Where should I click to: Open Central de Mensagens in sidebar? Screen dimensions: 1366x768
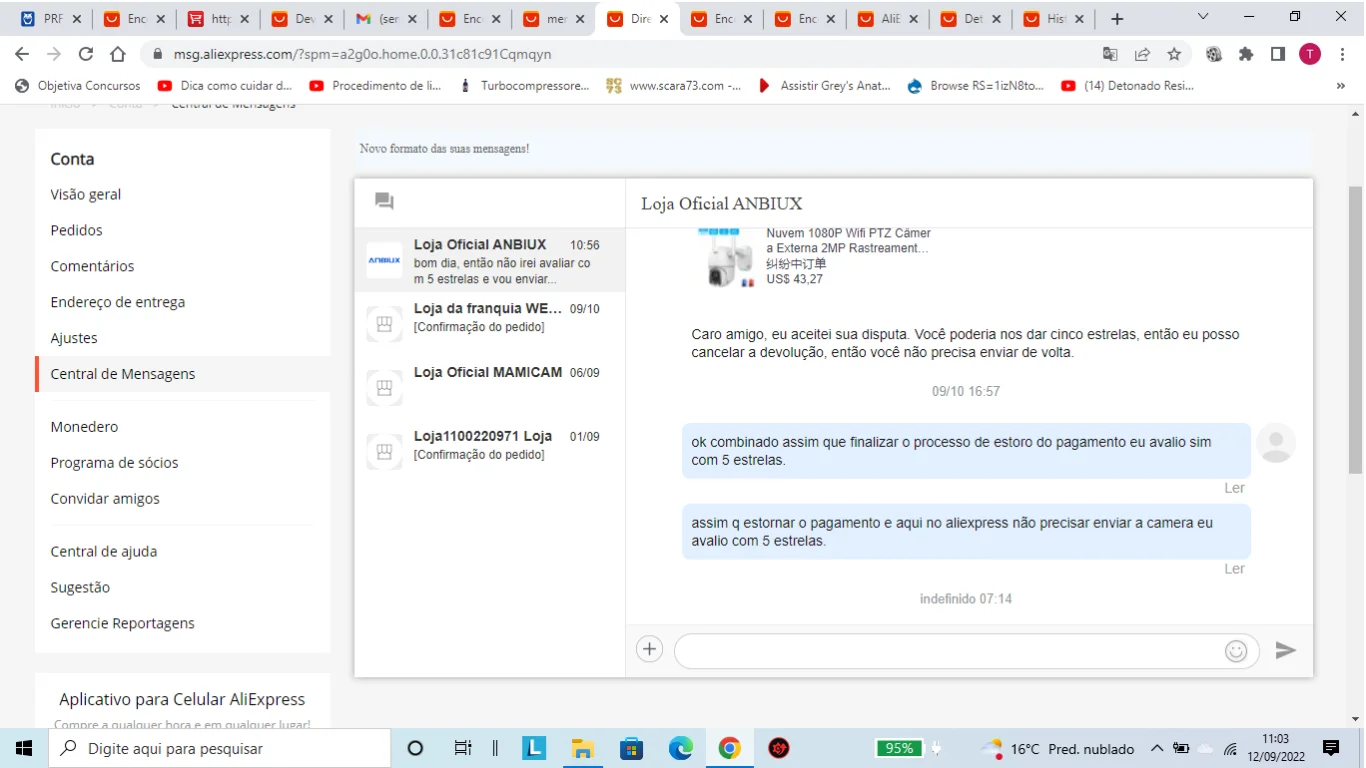[123, 374]
